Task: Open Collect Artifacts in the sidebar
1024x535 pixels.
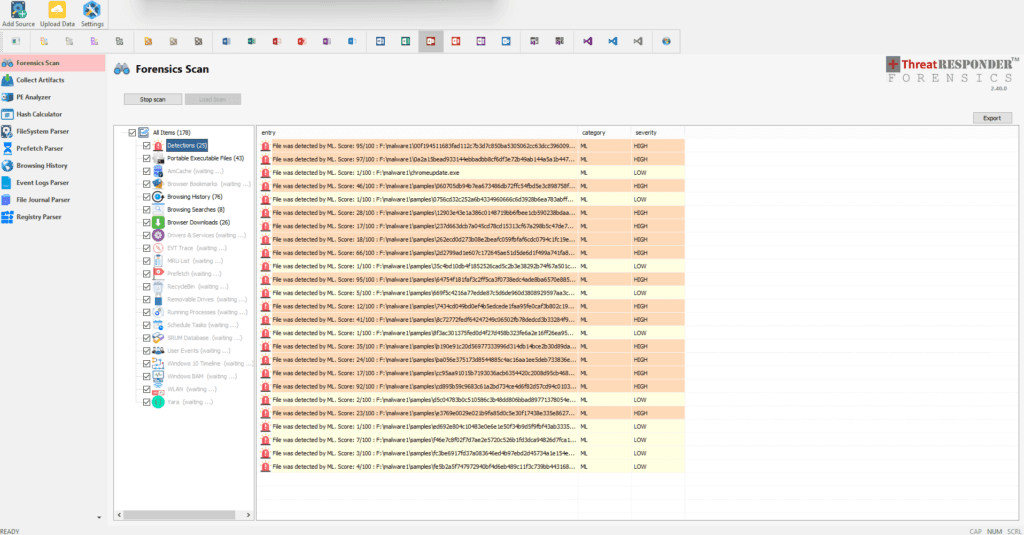Action: click(x=52, y=80)
